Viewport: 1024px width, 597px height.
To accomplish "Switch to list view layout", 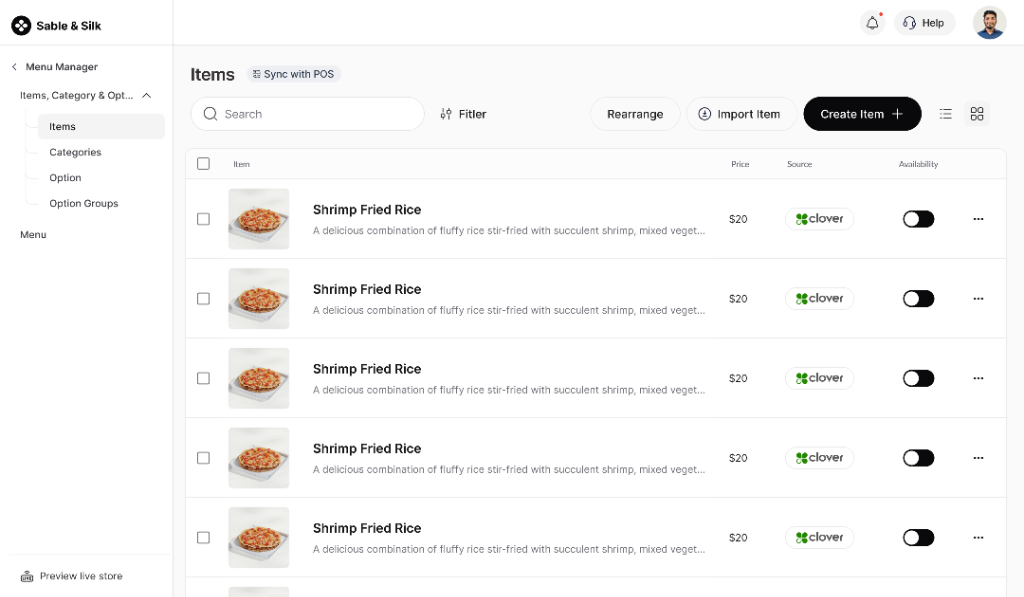I will tap(946, 114).
